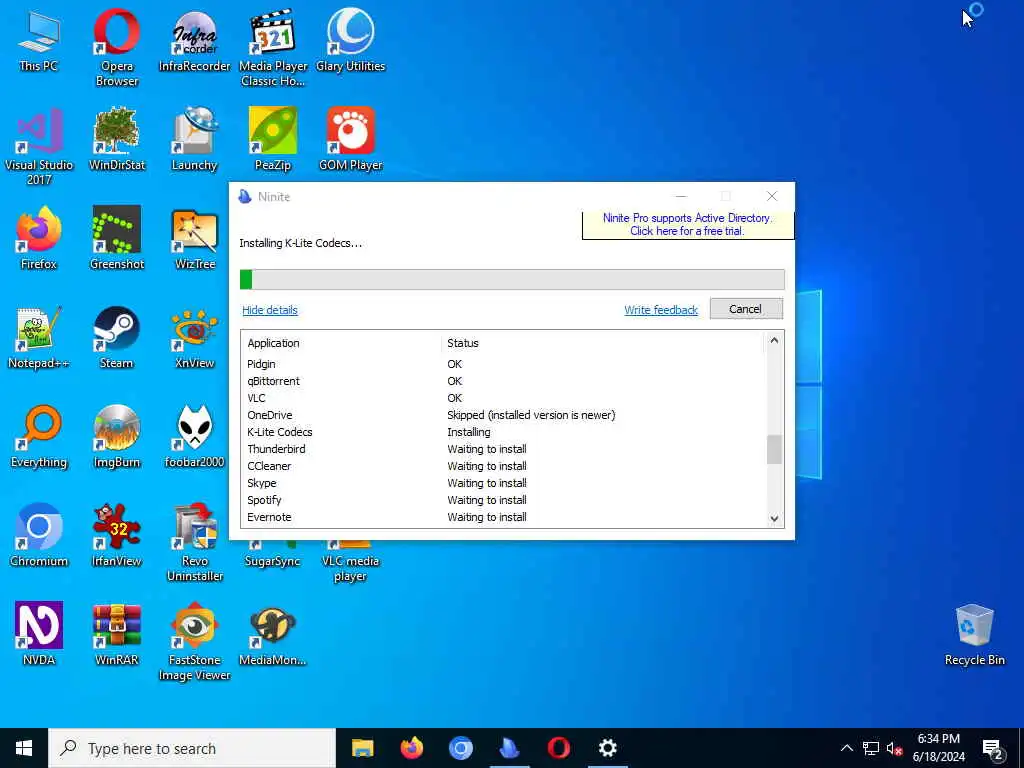Open This PC desktop icon
Viewport: 1024px width, 768px height.
coord(39,40)
